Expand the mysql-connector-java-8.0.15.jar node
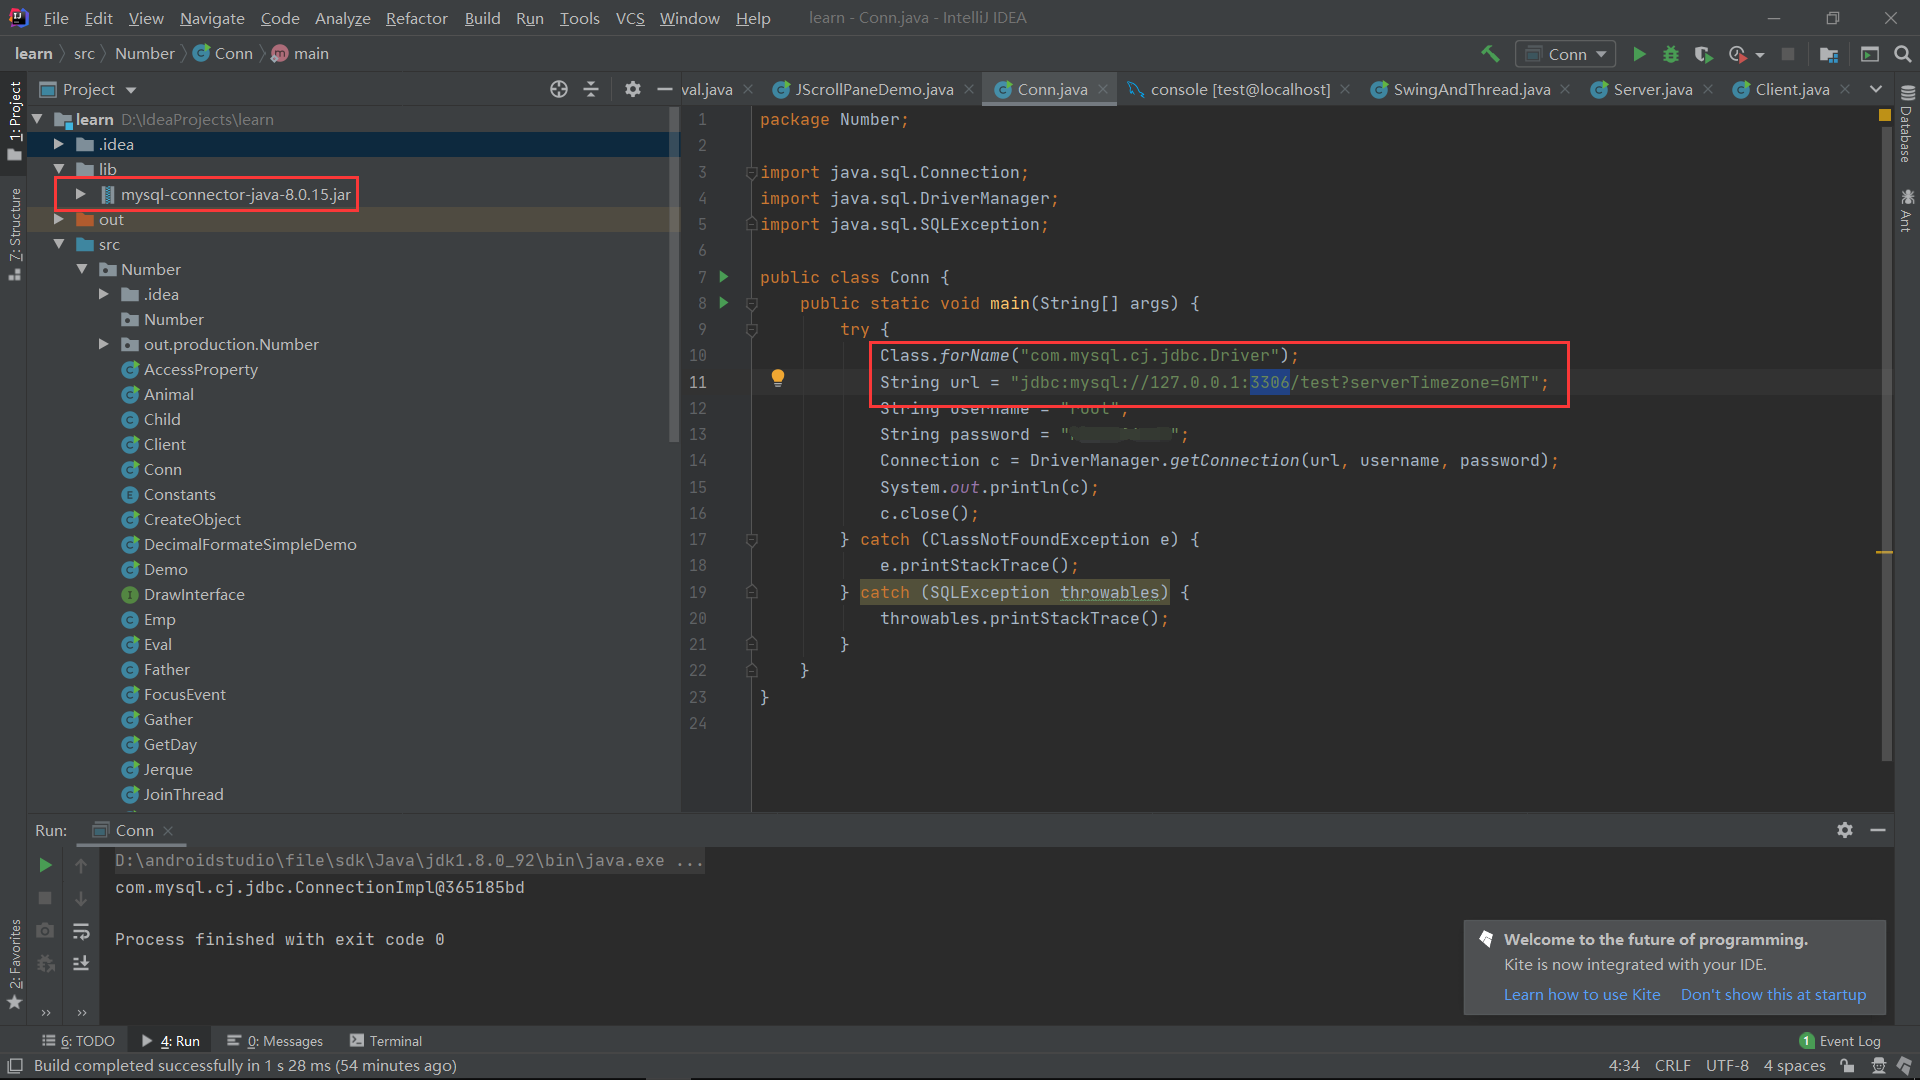Viewport: 1920px width, 1080px height. point(81,194)
